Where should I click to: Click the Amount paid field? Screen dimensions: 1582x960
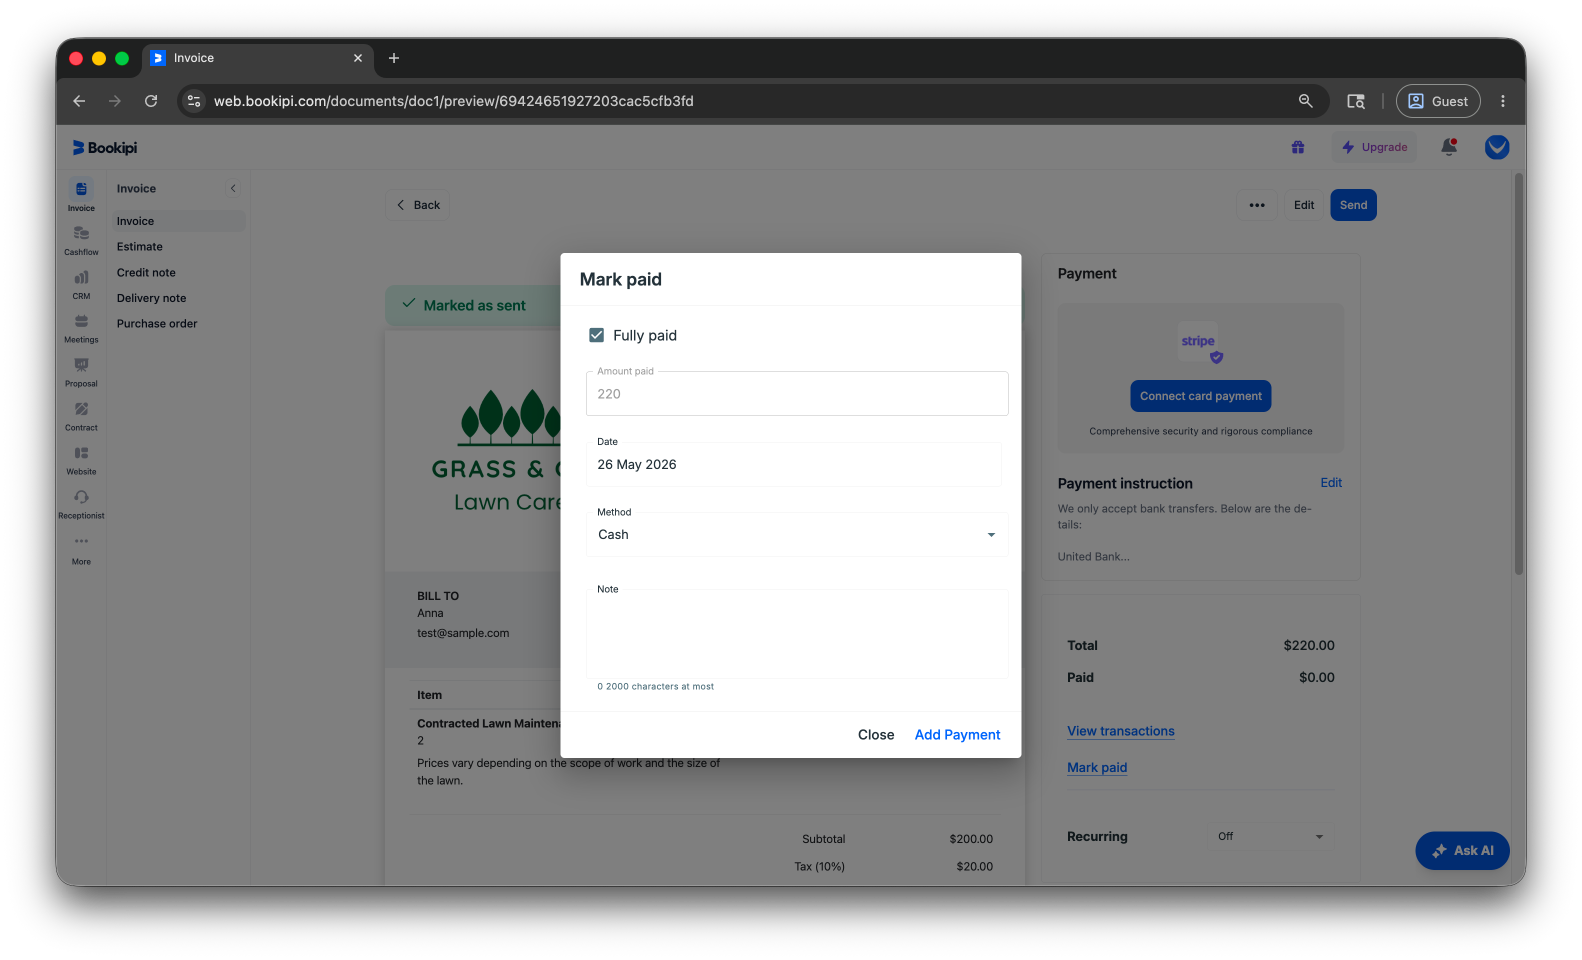click(x=797, y=394)
